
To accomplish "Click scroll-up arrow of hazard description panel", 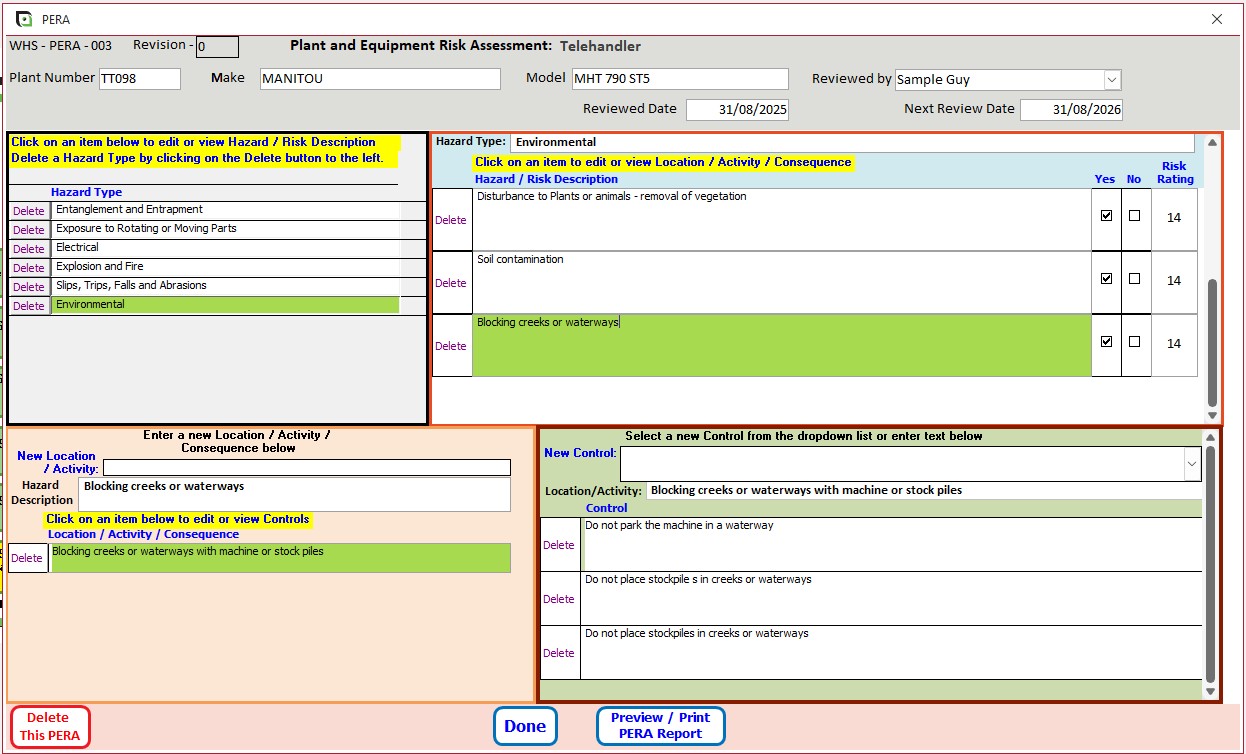I will coord(1213,143).
